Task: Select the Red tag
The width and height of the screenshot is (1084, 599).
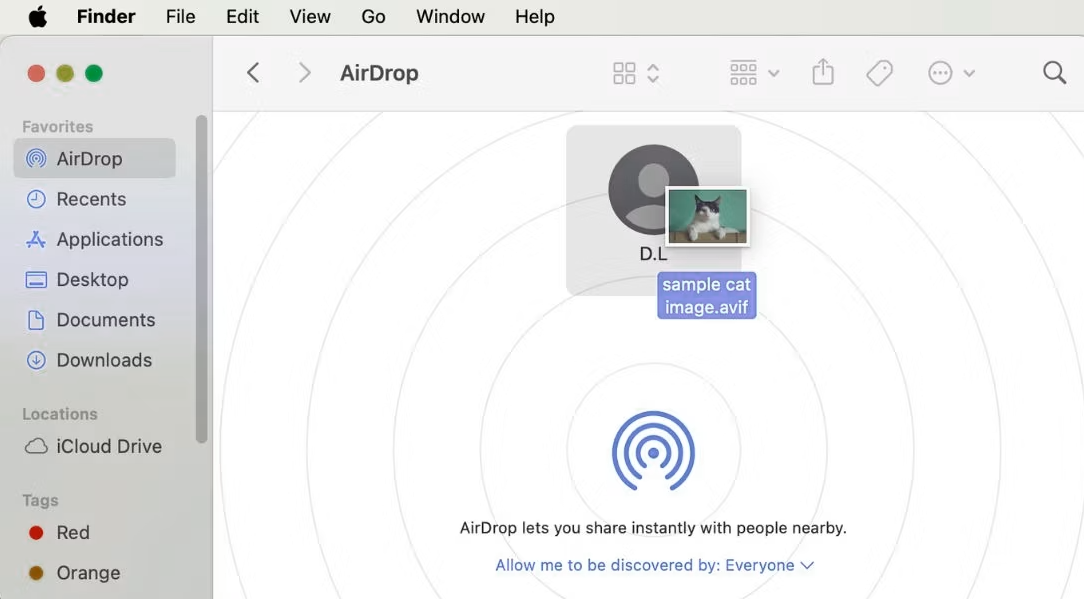Action: (95, 533)
